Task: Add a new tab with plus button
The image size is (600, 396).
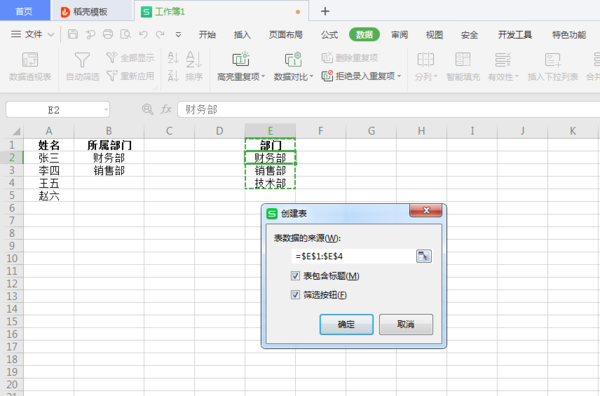Action: point(325,11)
